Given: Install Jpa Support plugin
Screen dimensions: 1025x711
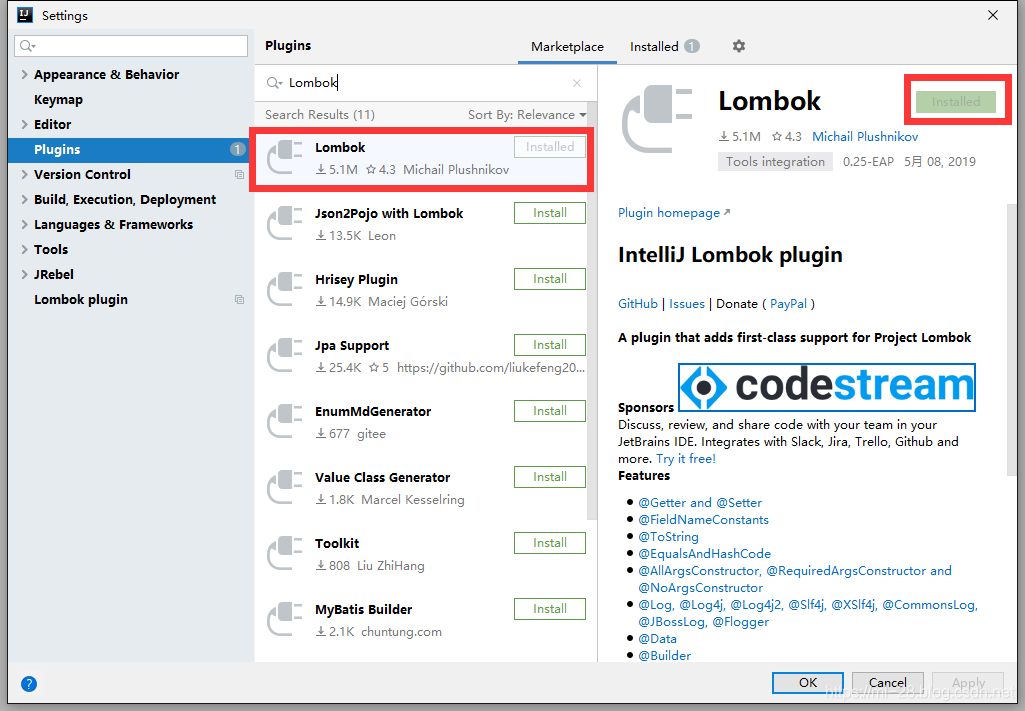Looking at the screenshot, I should (x=550, y=345).
